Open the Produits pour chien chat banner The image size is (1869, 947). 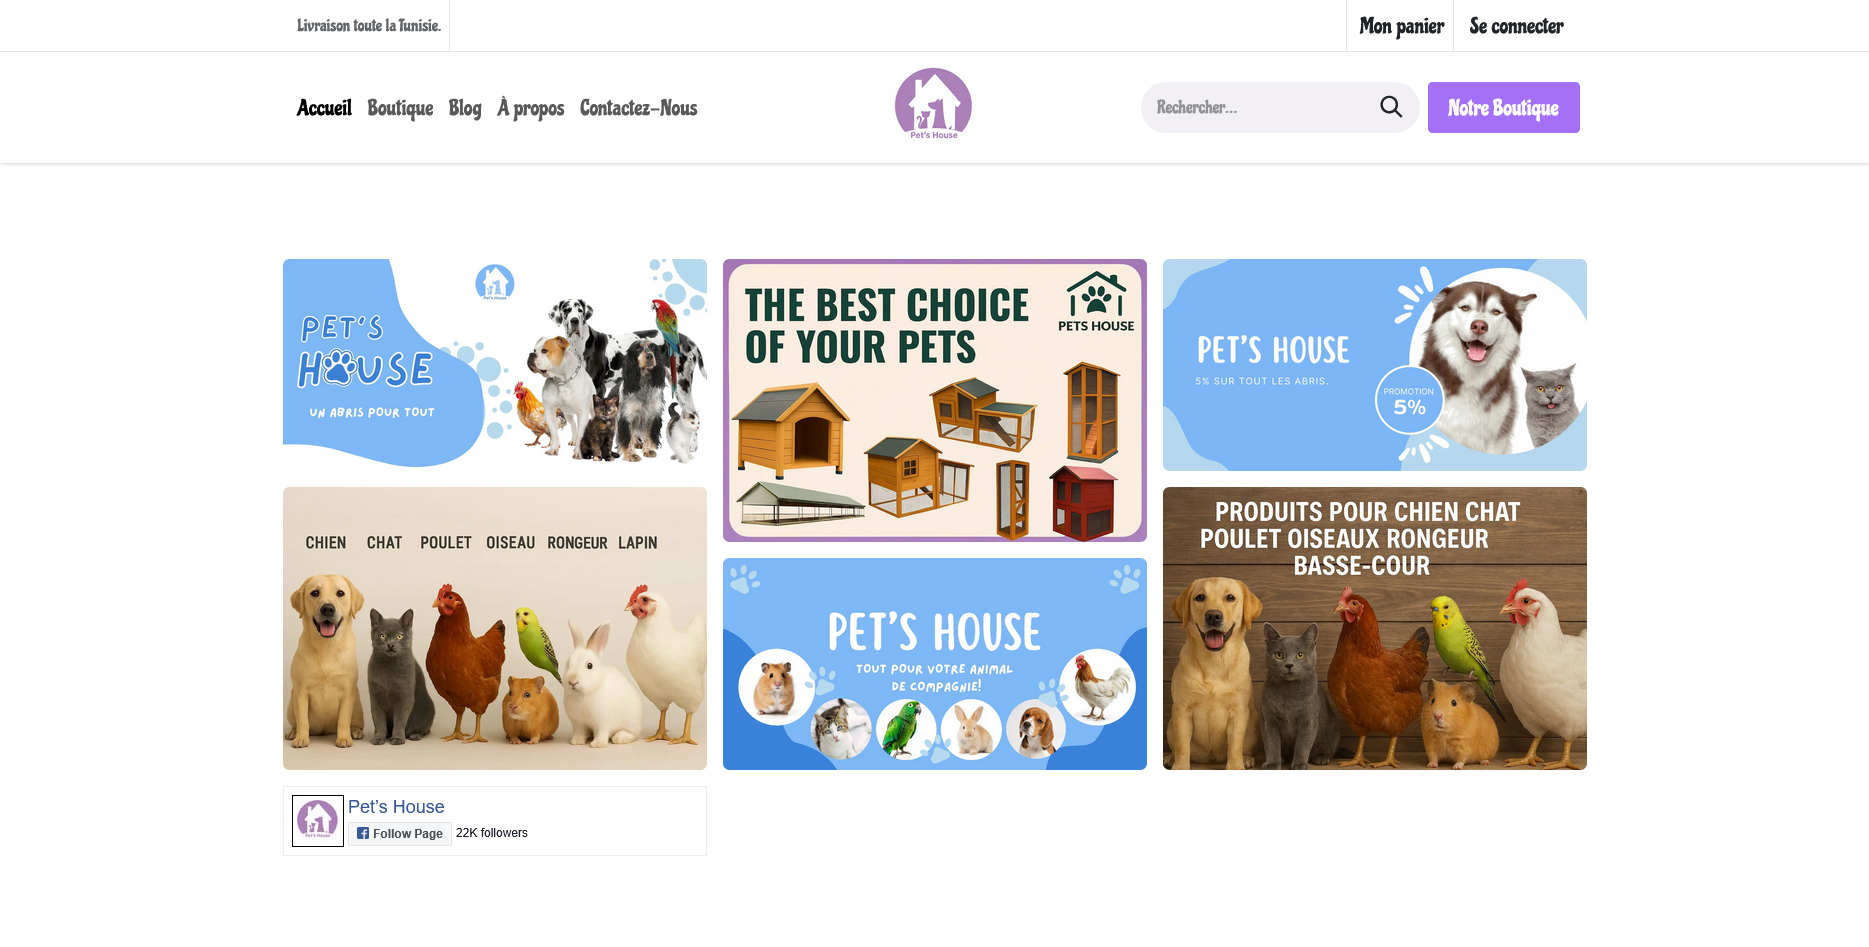coord(1375,628)
